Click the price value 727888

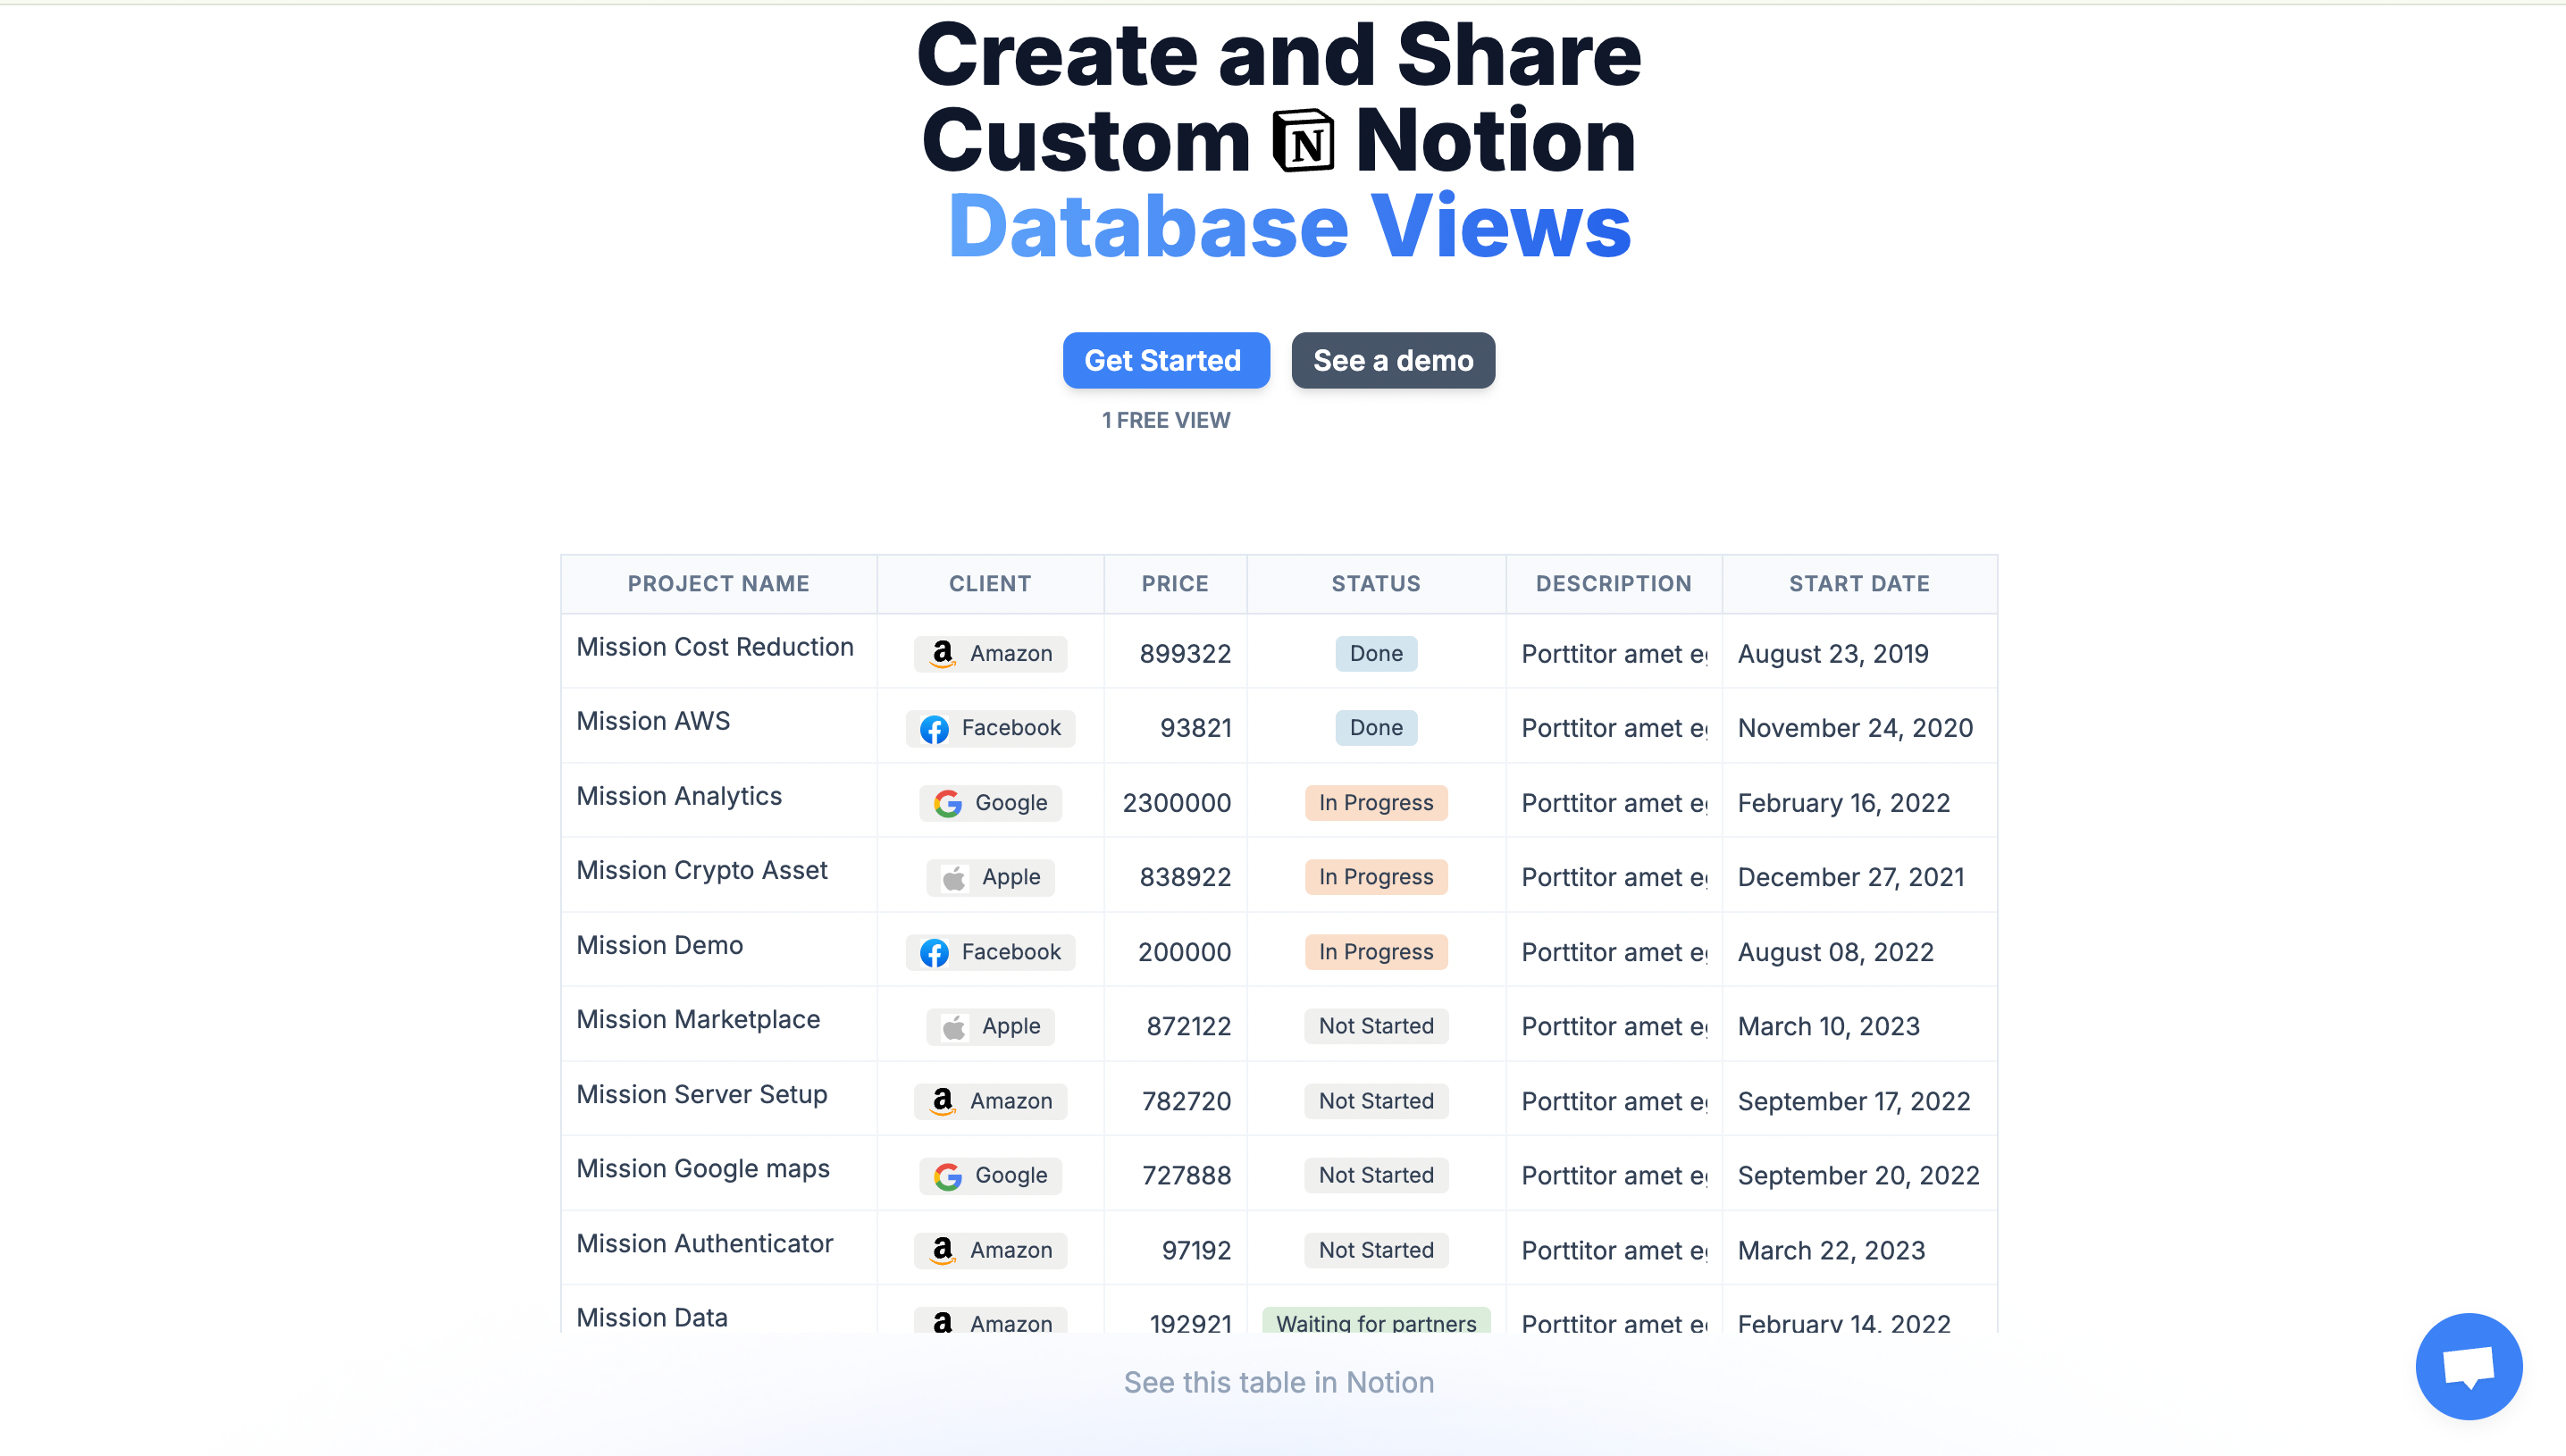coord(1186,1175)
